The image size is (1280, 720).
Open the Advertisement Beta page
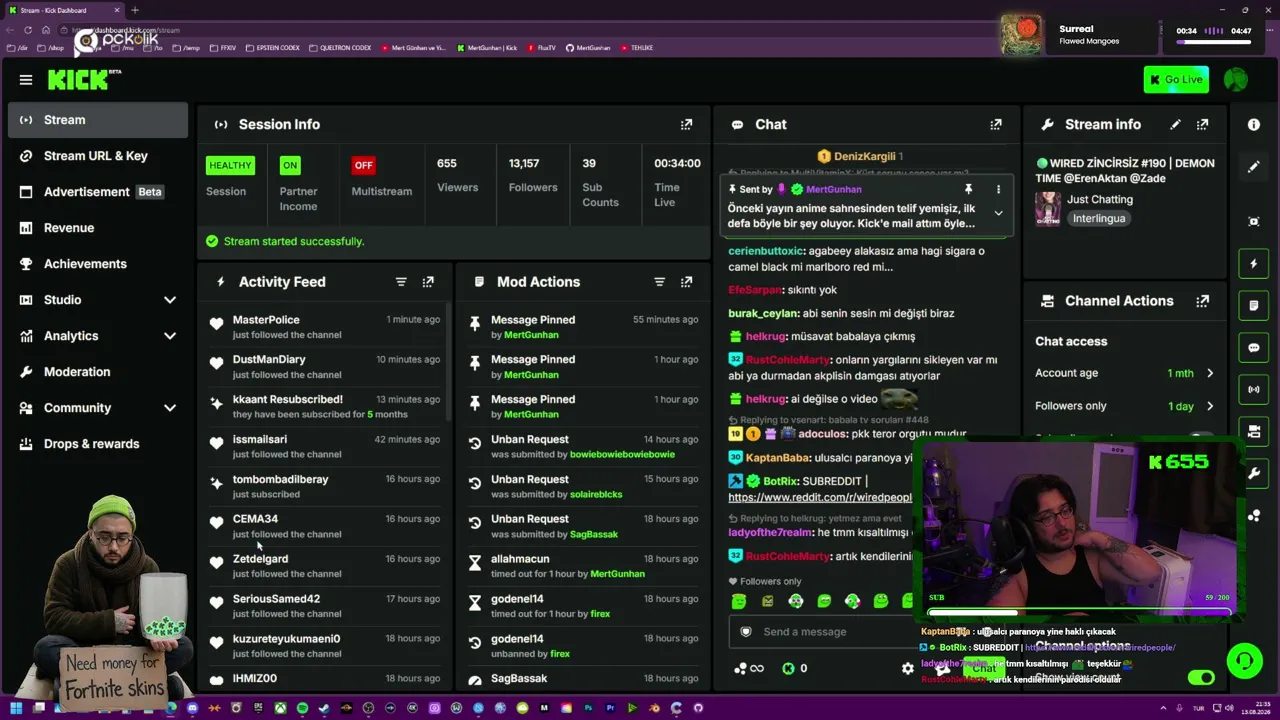[x=97, y=192]
